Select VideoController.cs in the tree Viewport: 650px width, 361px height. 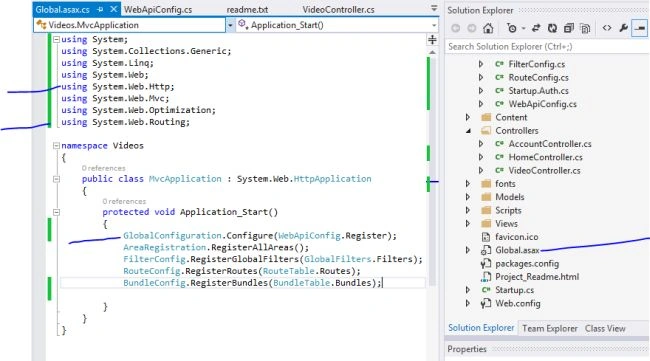[x=544, y=170]
